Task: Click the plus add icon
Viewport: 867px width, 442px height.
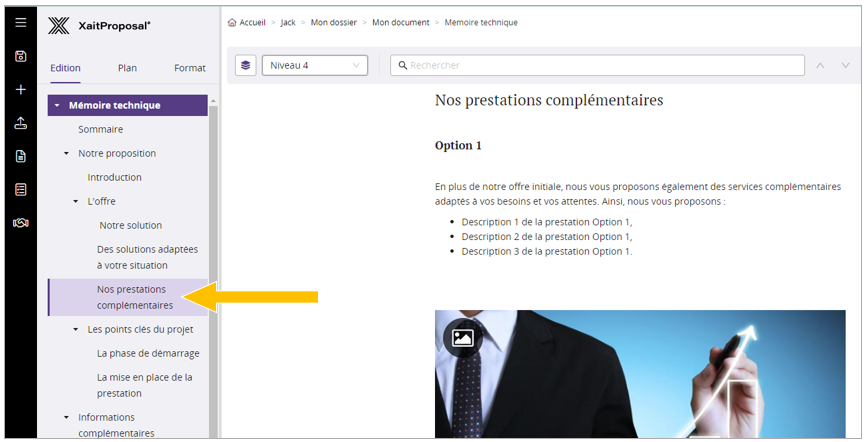Action: [x=20, y=90]
